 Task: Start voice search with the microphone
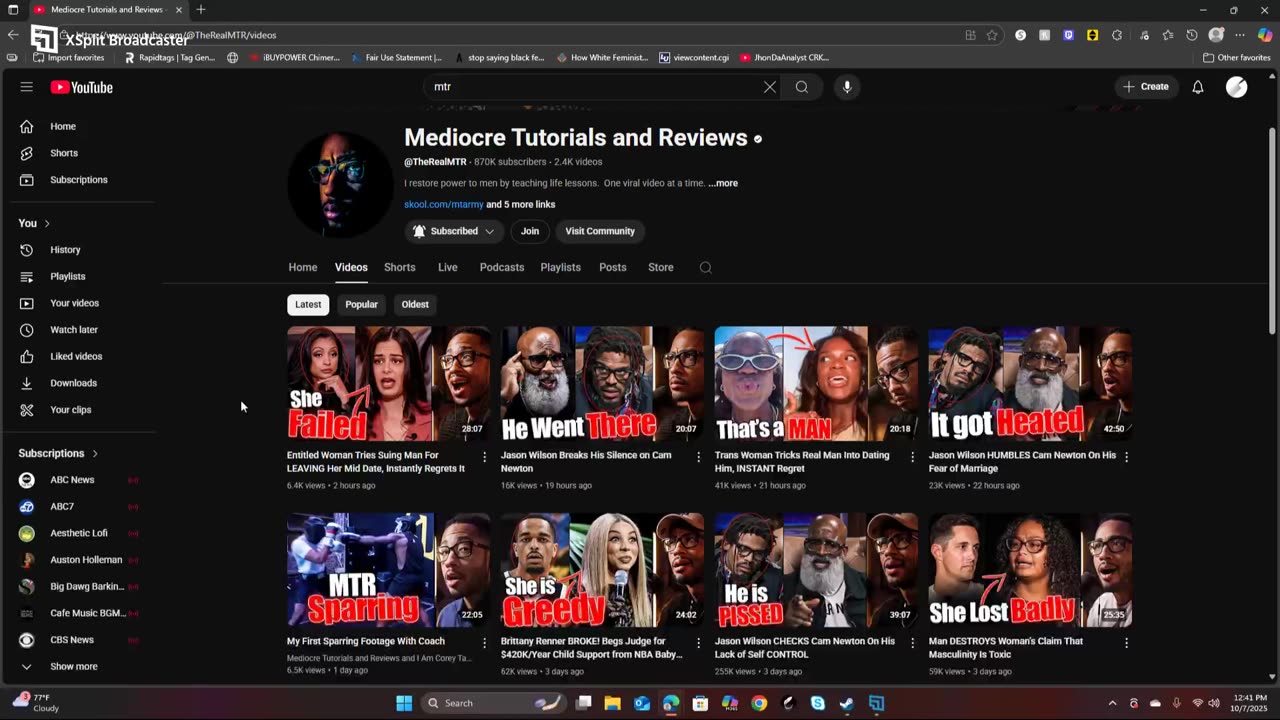point(847,87)
